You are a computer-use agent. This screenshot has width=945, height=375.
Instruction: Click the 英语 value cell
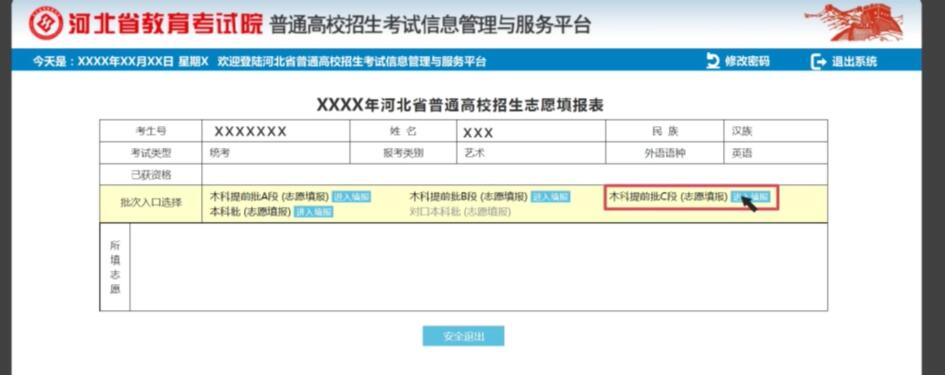775,153
